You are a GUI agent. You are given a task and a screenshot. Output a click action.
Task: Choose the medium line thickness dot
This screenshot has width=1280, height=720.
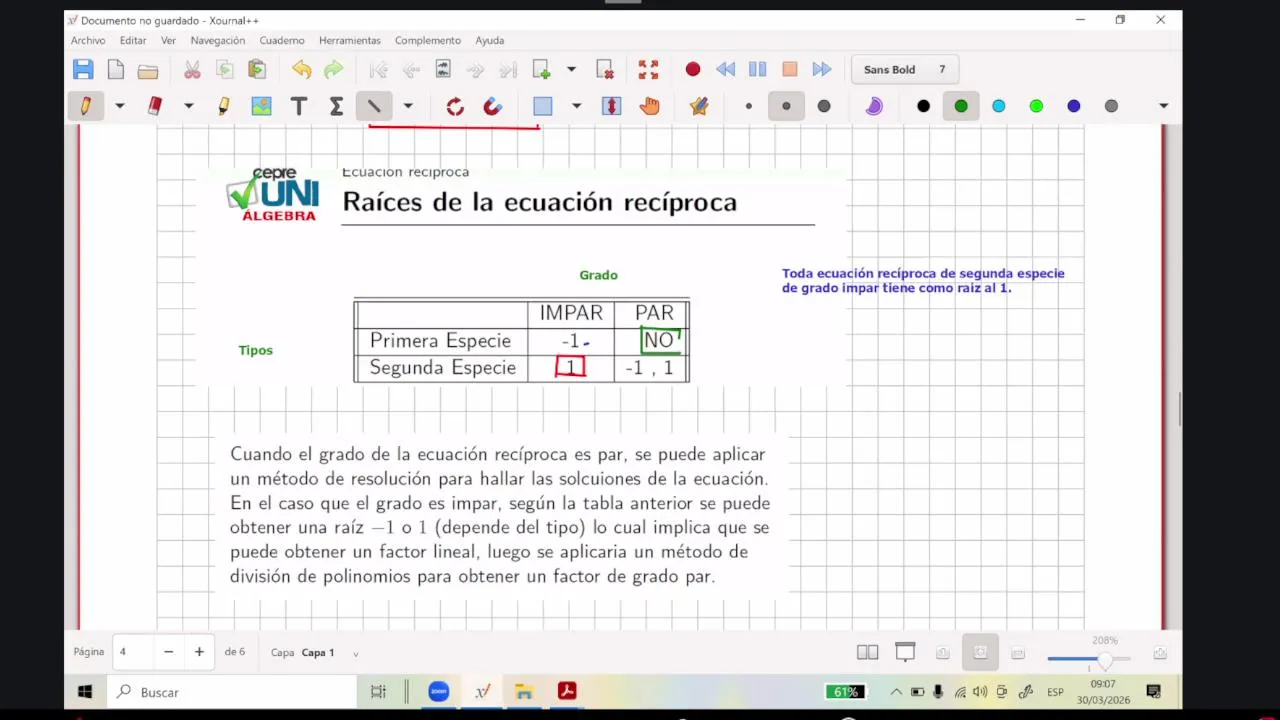786,106
